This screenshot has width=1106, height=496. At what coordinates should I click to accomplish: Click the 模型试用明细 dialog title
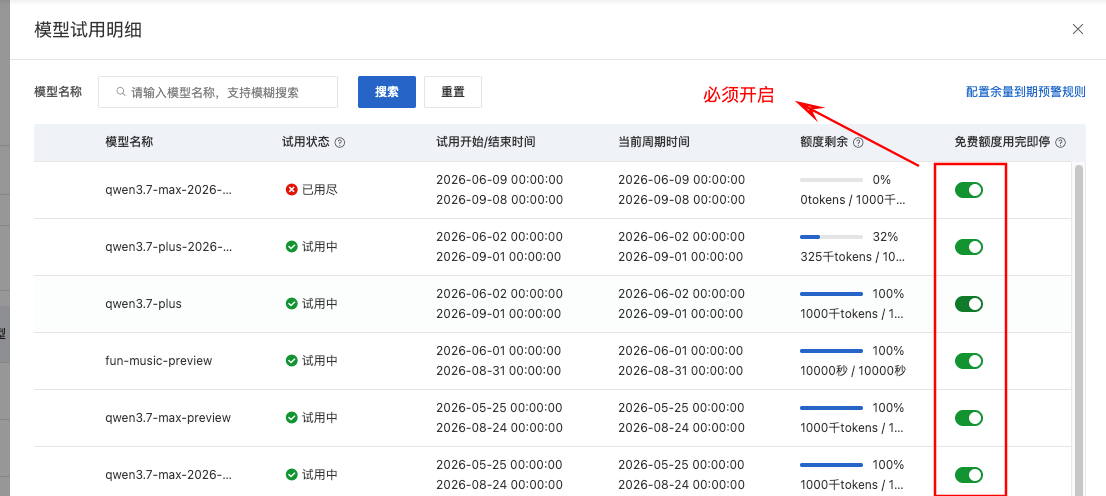tap(88, 30)
